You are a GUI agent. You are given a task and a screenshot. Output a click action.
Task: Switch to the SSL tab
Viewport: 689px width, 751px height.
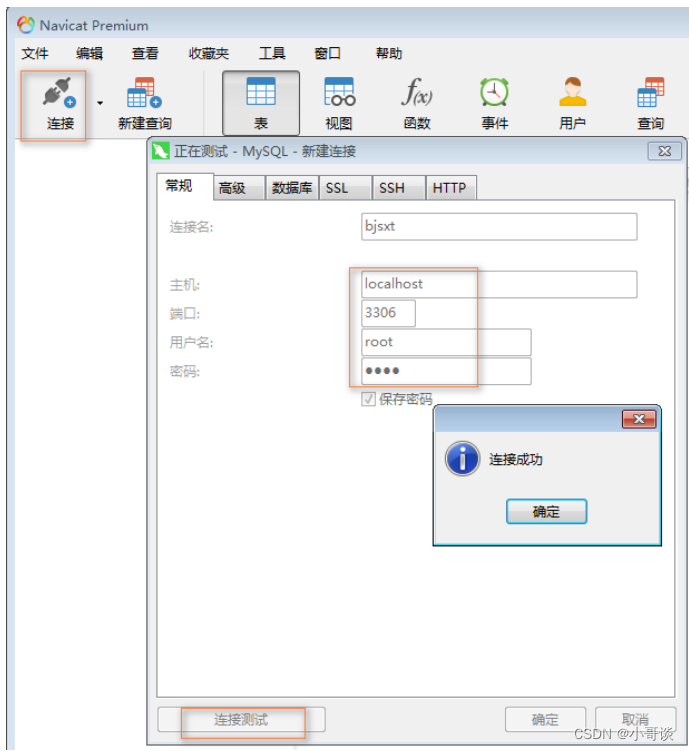(345, 188)
